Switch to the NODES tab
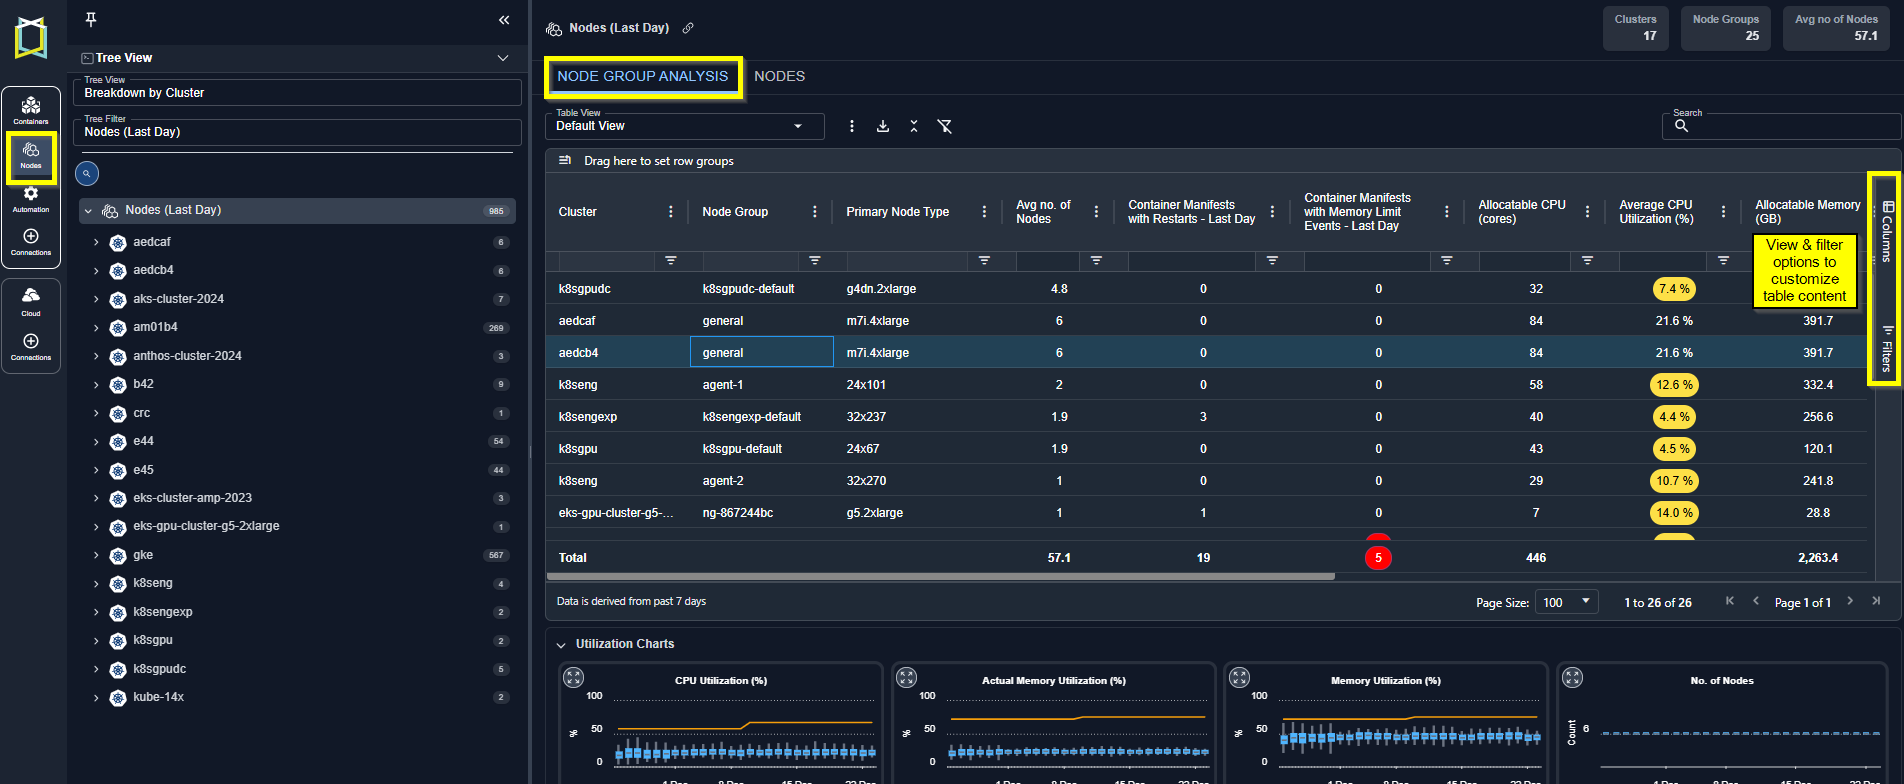1904x784 pixels. [779, 76]
